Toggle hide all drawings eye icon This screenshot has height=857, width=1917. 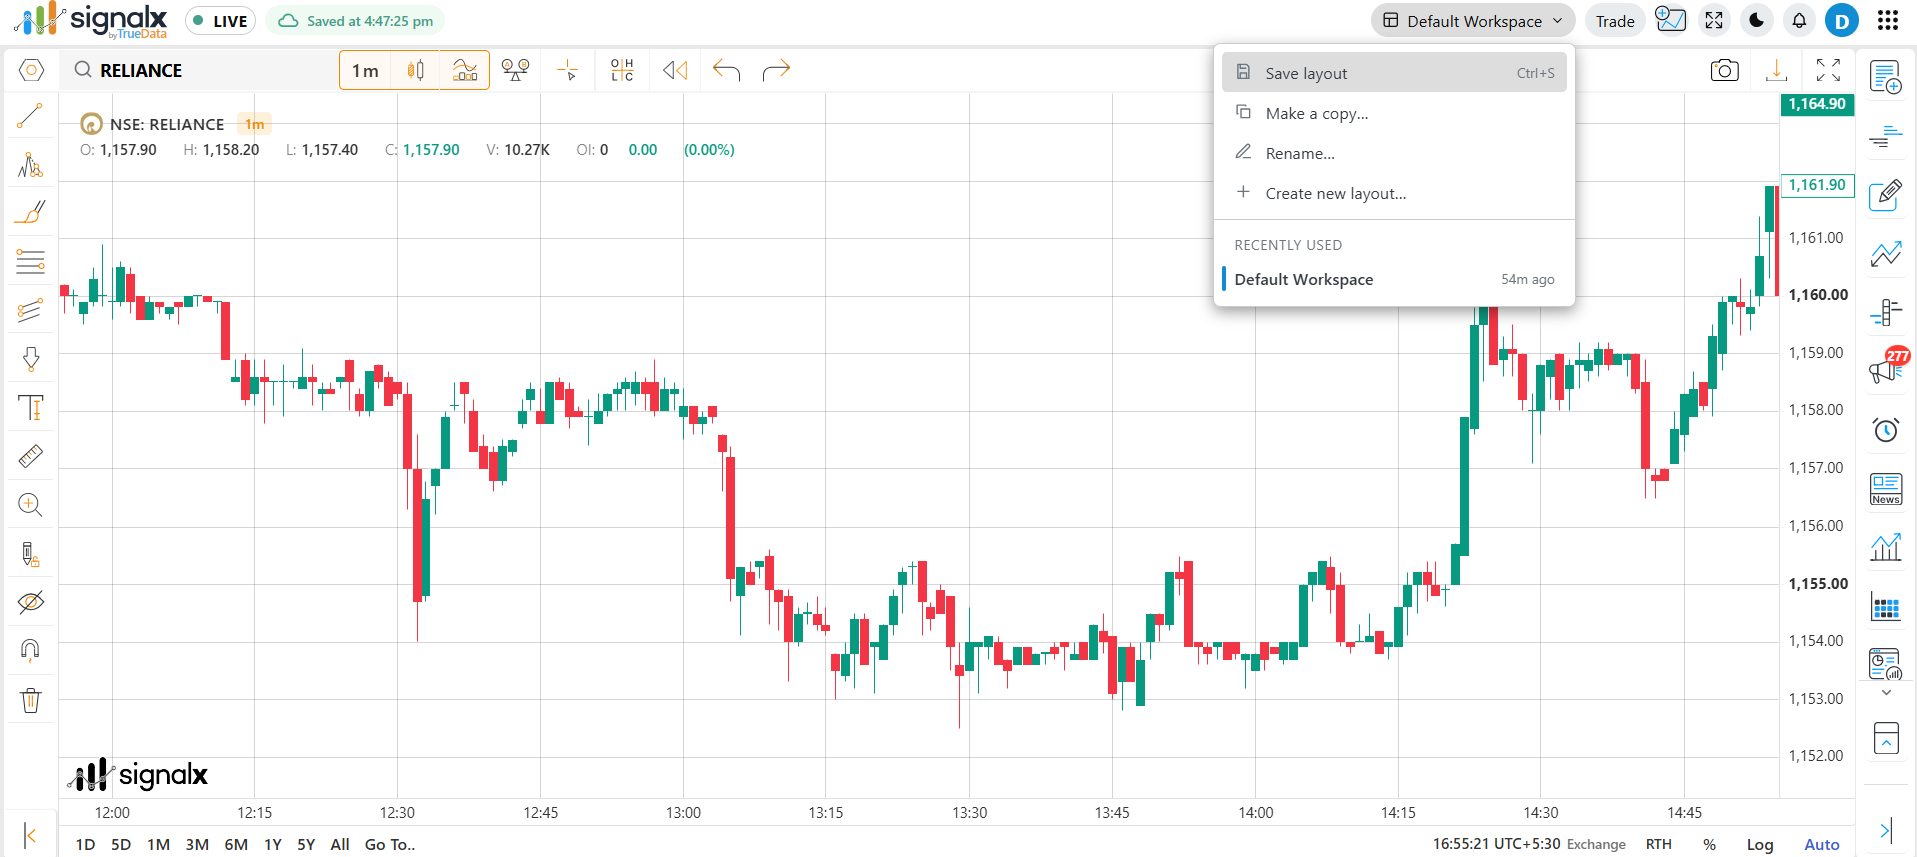(30, 602)
